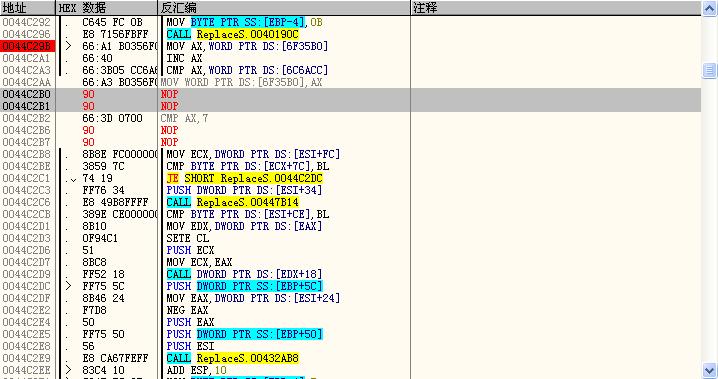The width and height of the screenshot is (718, 379).
Task: Click CALL DWORD PTR DS:[EDX+18] instruction
Action: [x=245, y=274]
